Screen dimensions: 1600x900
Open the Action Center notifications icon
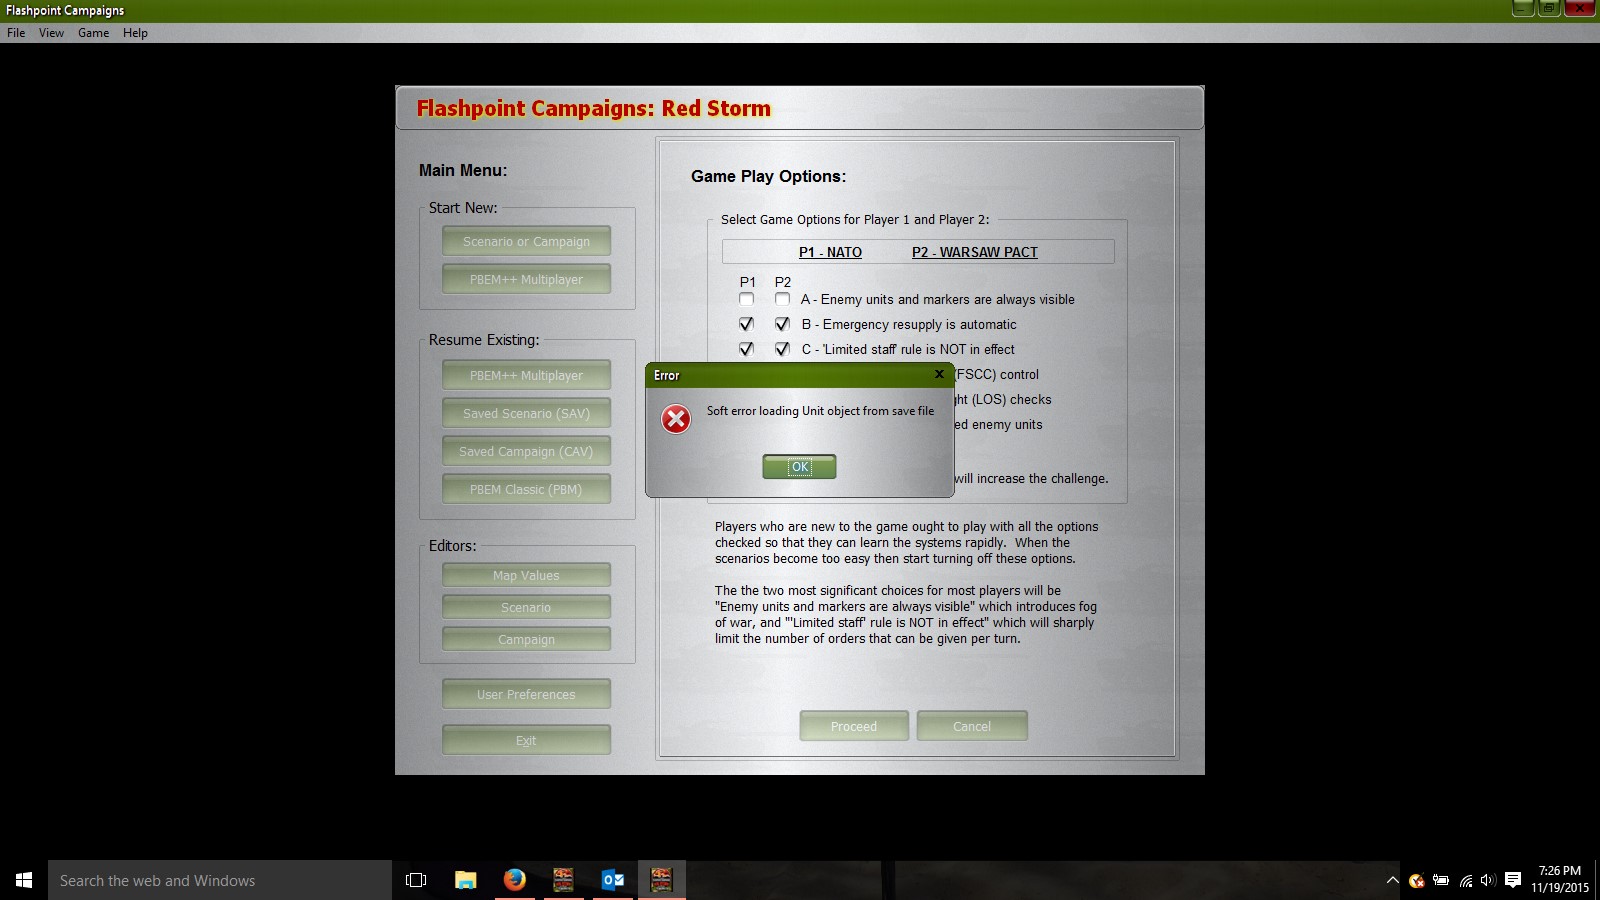(1513, 880)
